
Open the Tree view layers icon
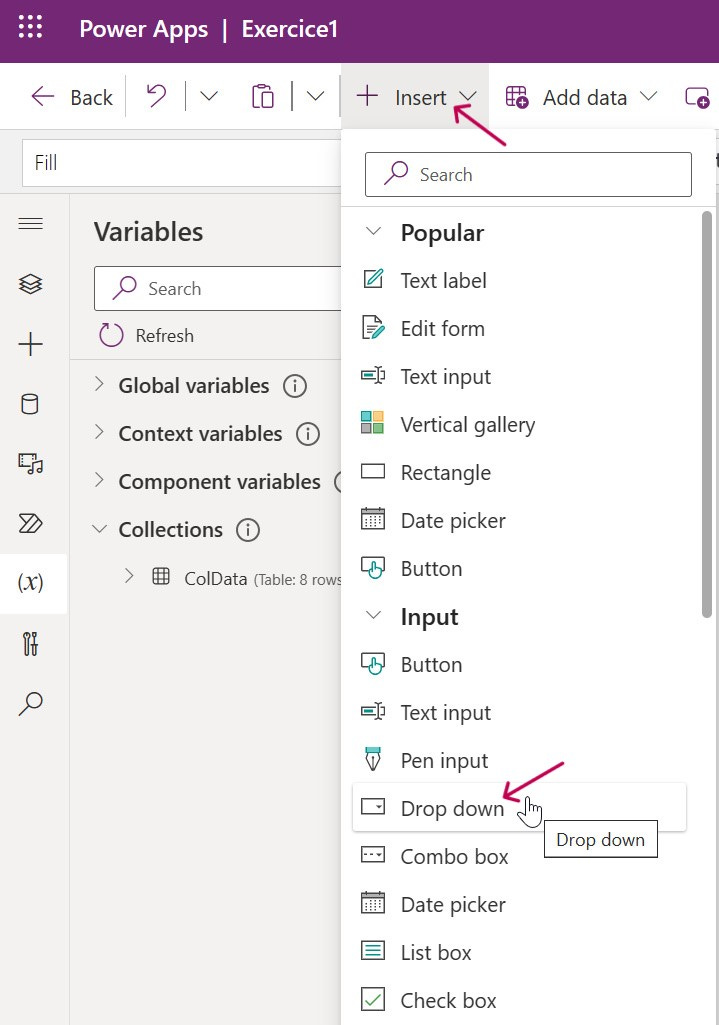31,284
